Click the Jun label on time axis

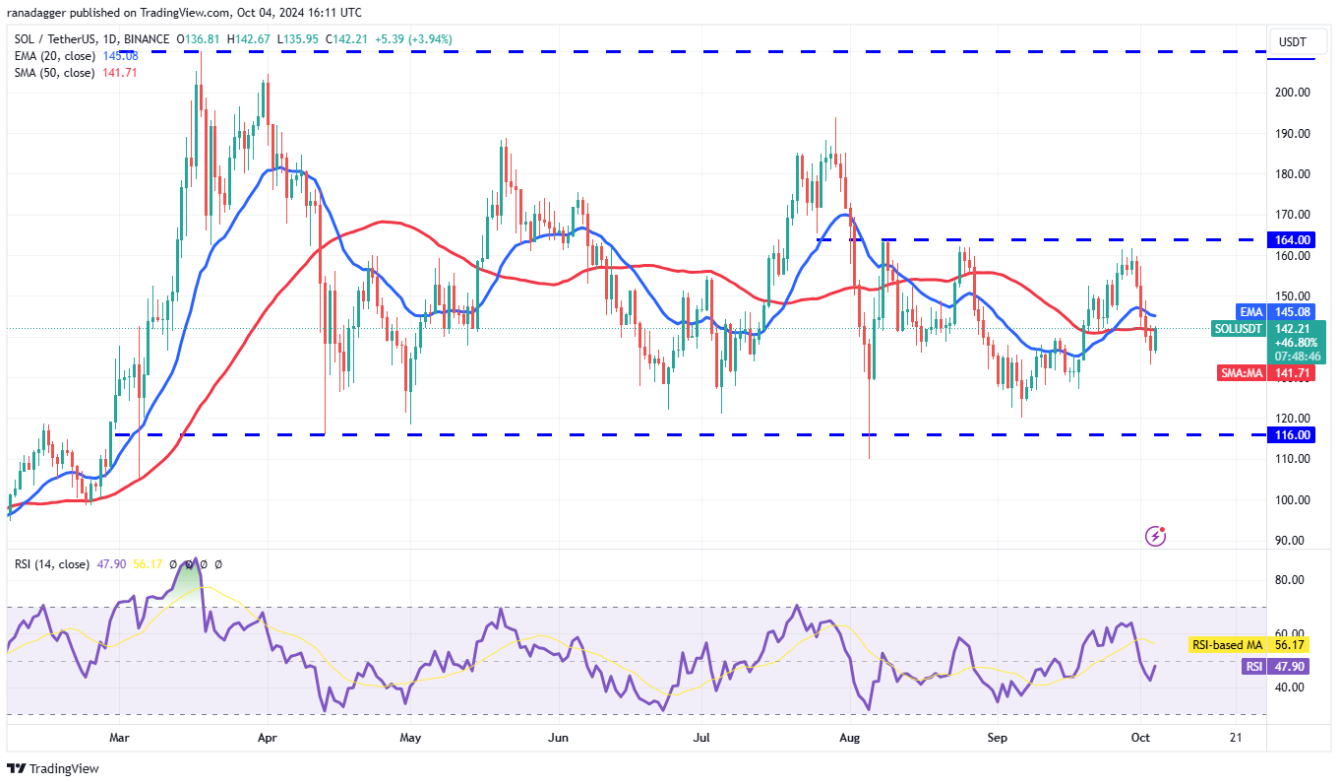point(559,737)
